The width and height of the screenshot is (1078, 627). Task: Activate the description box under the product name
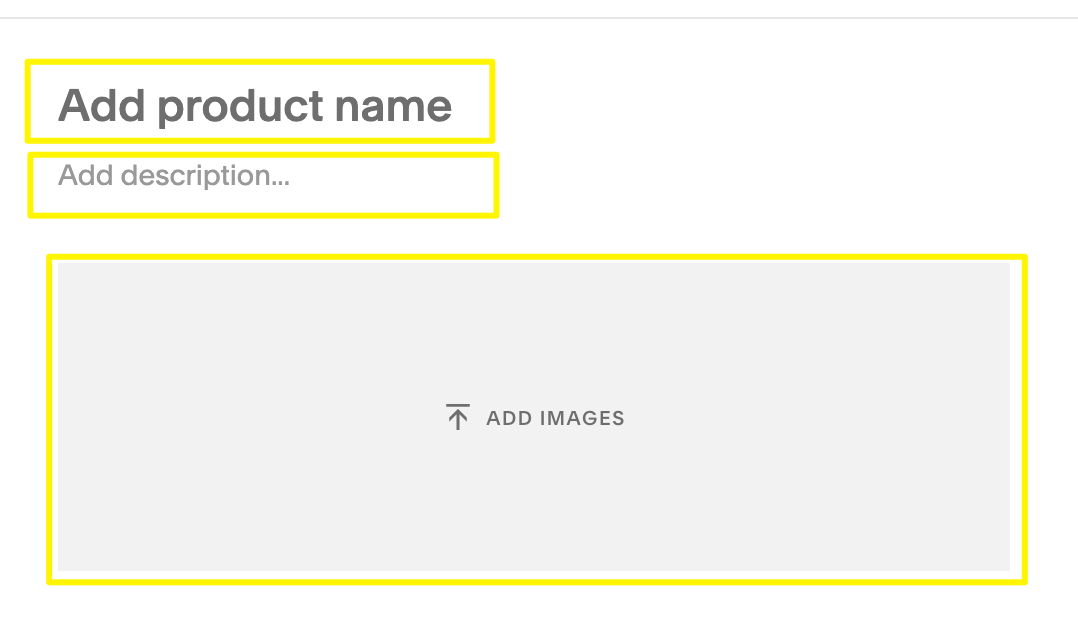pyautogui.click(x=175, y=176)
